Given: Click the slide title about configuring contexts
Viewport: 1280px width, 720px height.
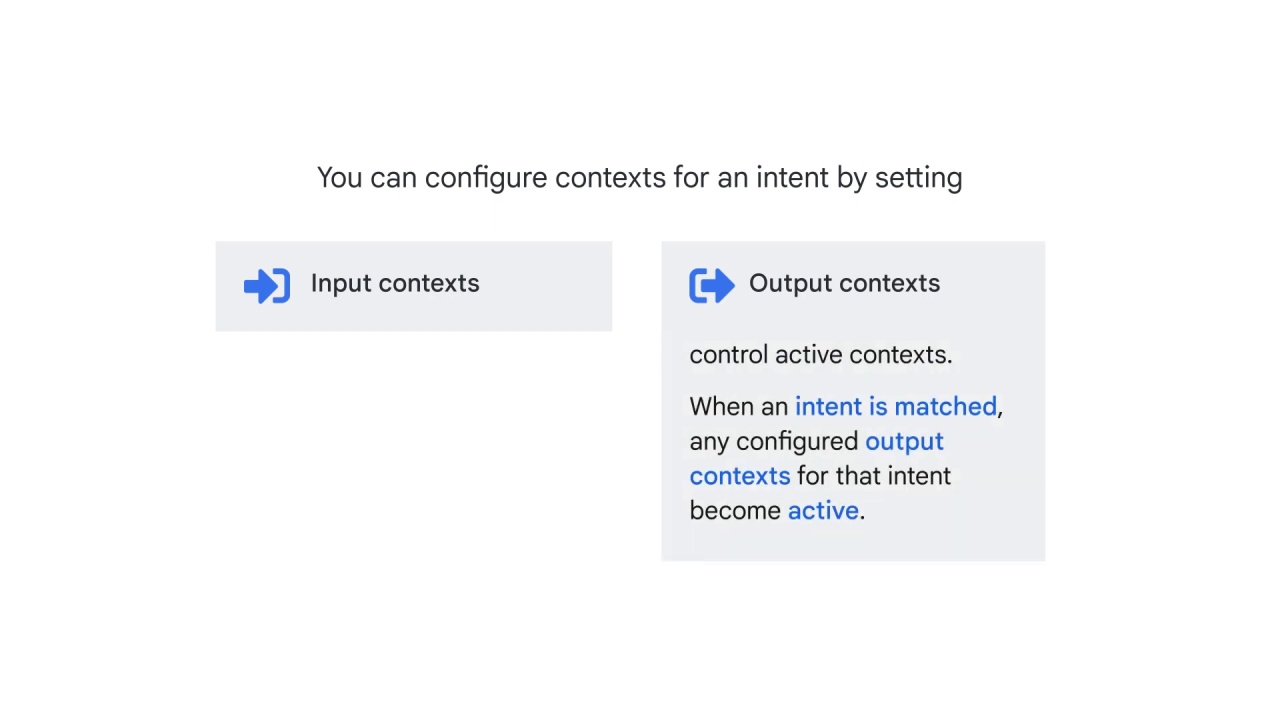Looking at the screenshot, I should coord(640,178).
